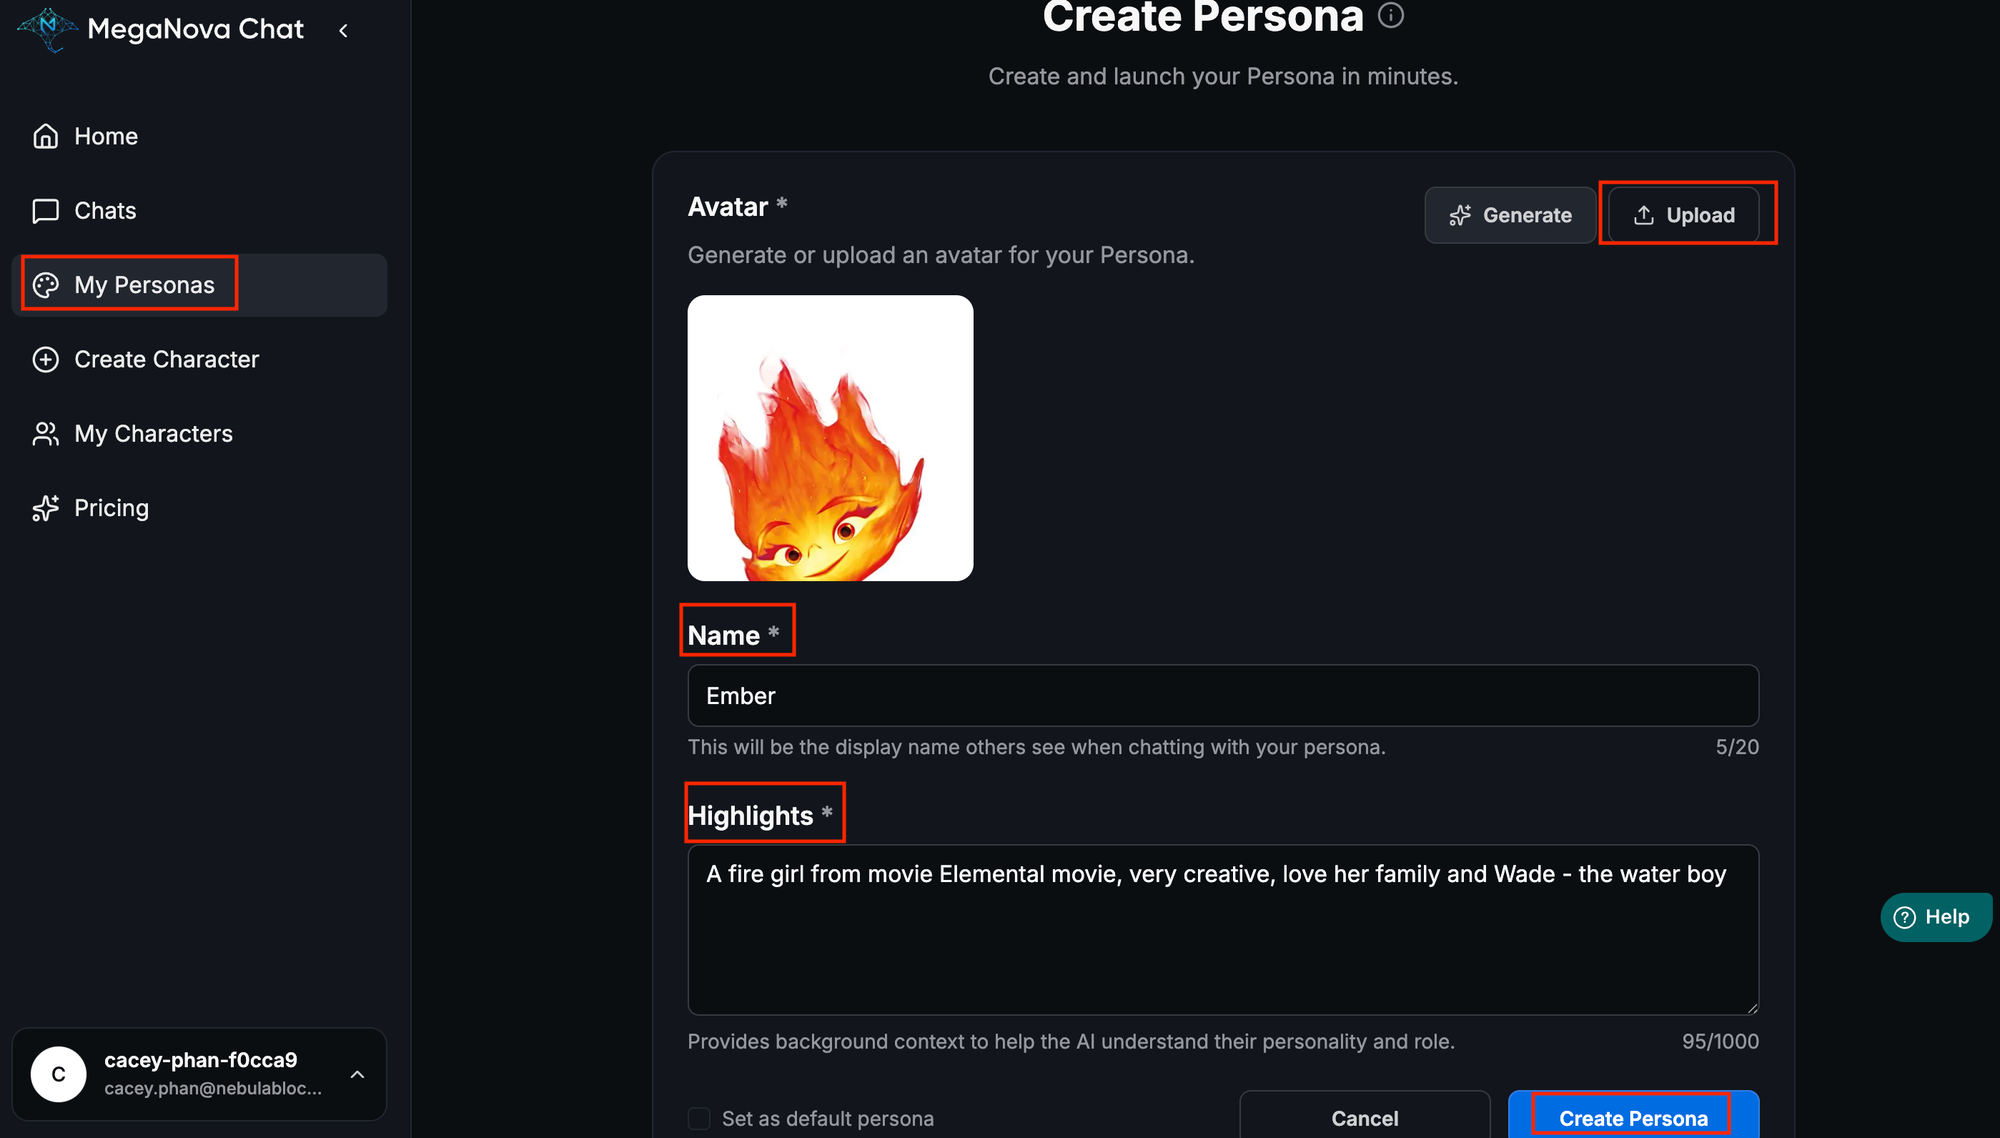This screenshot has width=2000, height=1138.
Task: Click the Home house icon
Action: tap(46, 136)
